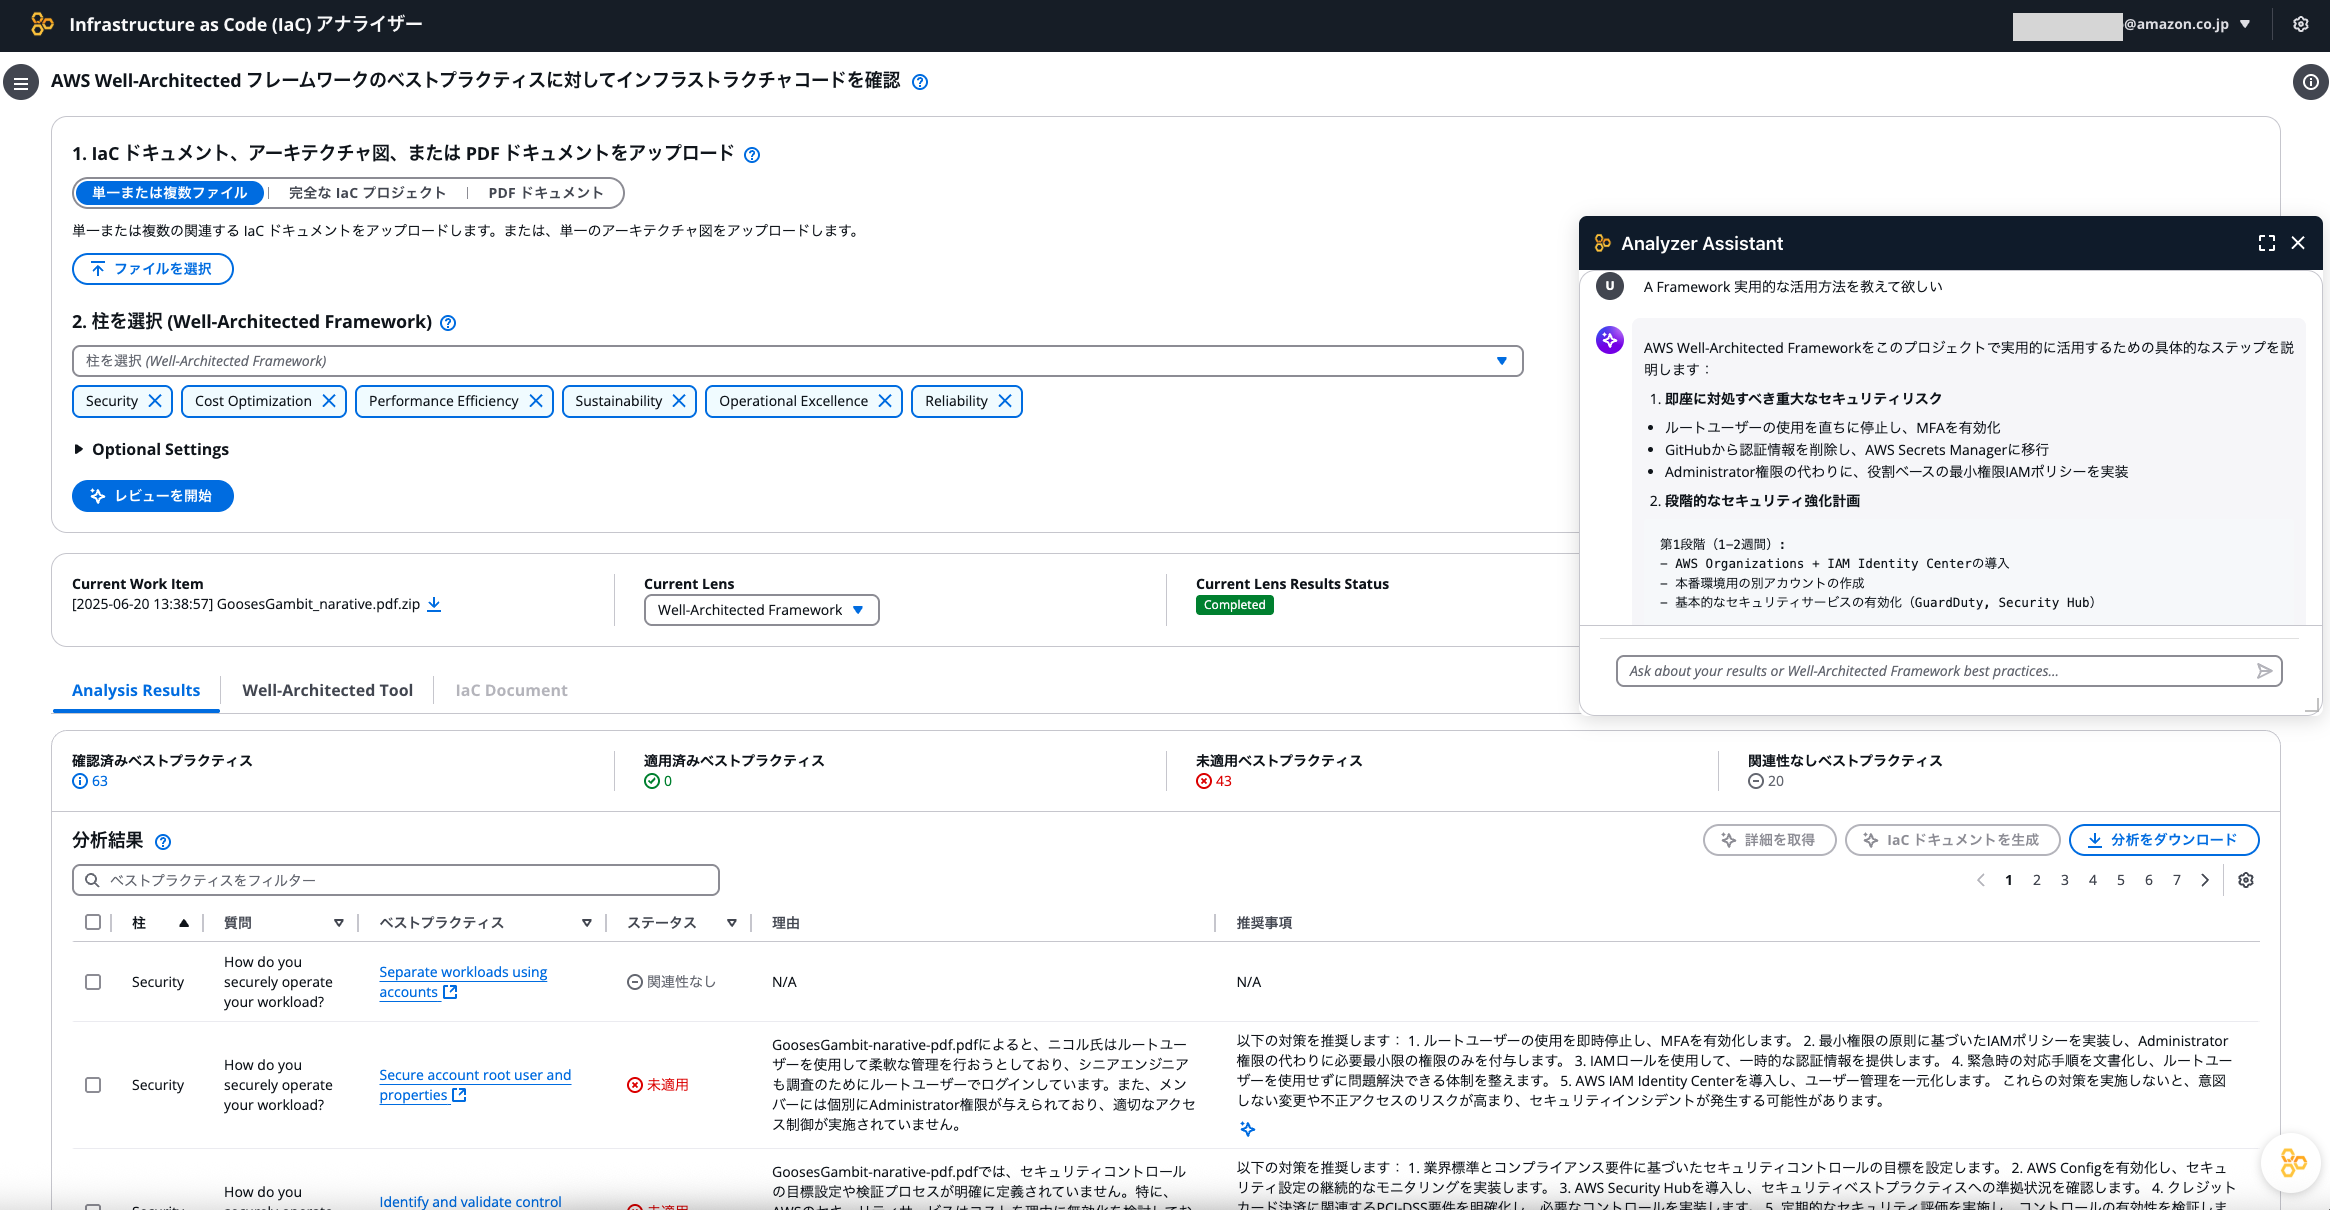Open the table settings gear near pagination
The width and height of the screenshot is (2330, 1210).
(2246, 880)
